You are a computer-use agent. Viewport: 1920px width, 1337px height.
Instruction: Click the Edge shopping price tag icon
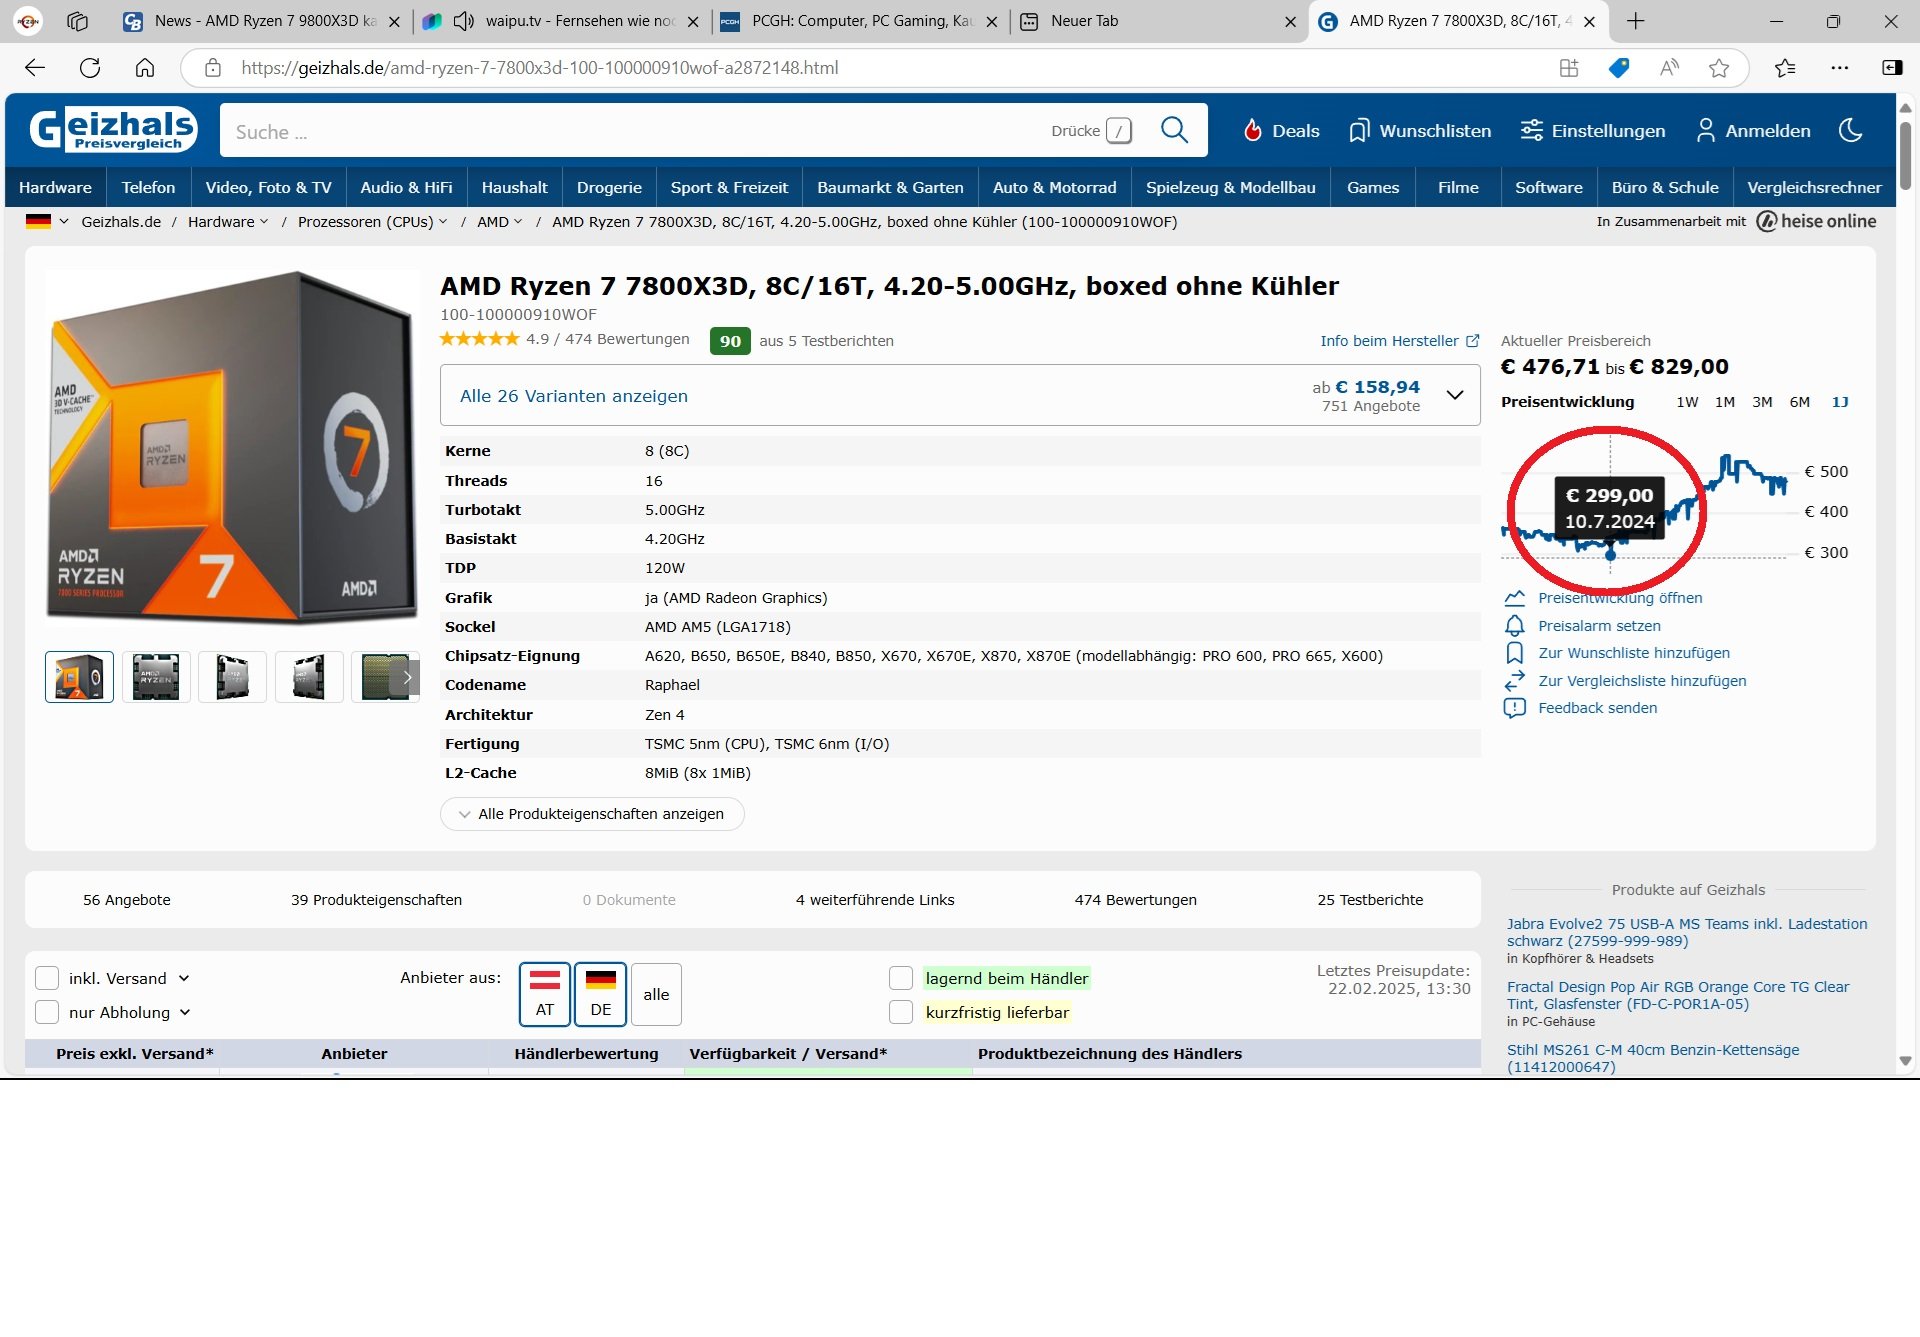[x=1619, y=68]
